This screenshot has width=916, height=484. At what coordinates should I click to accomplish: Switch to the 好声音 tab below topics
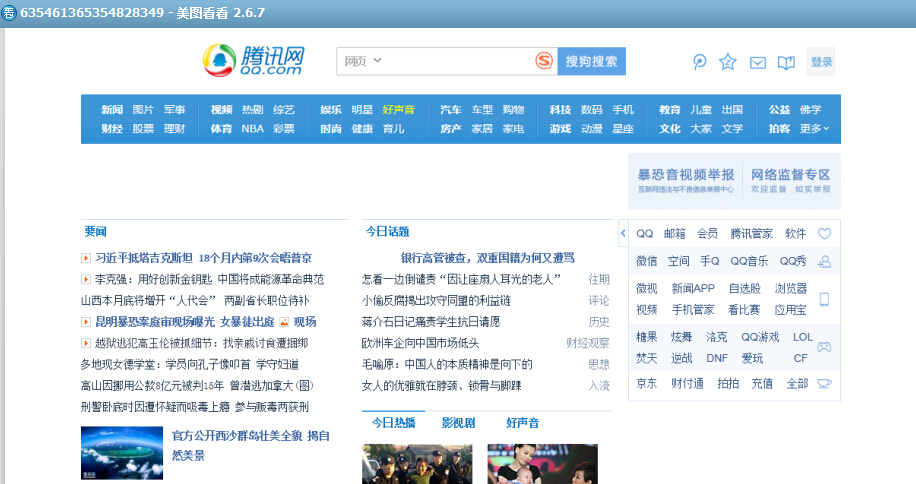click(x=522, y=423)
